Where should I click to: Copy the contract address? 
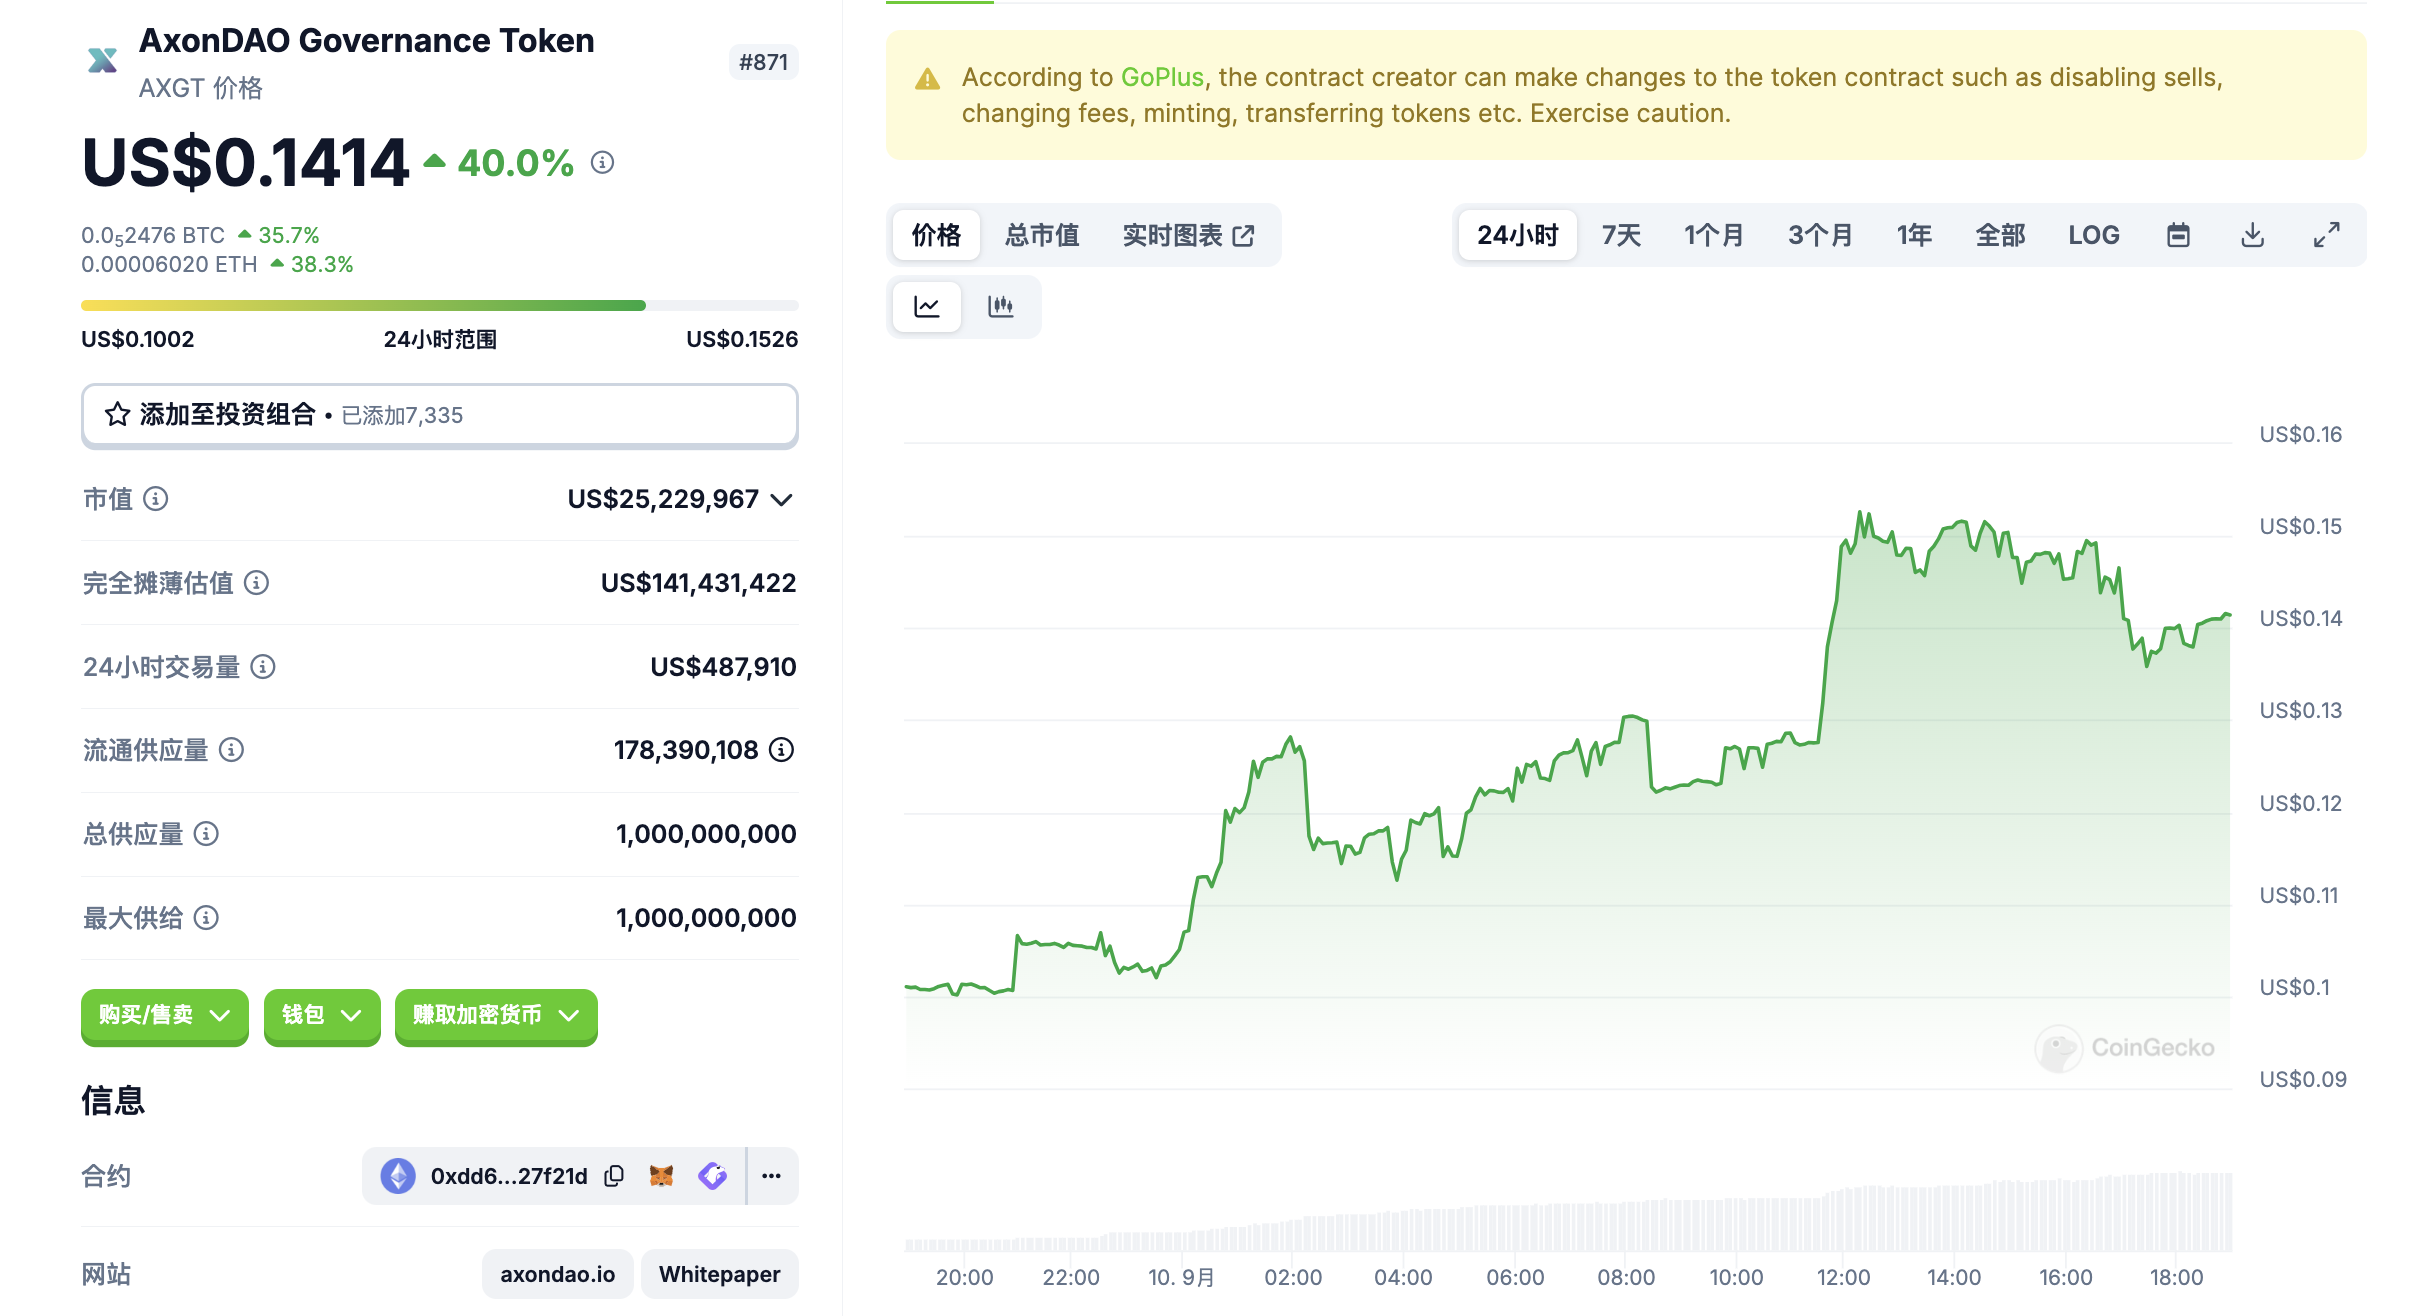pyautogui.click(x=614, y=1176)
